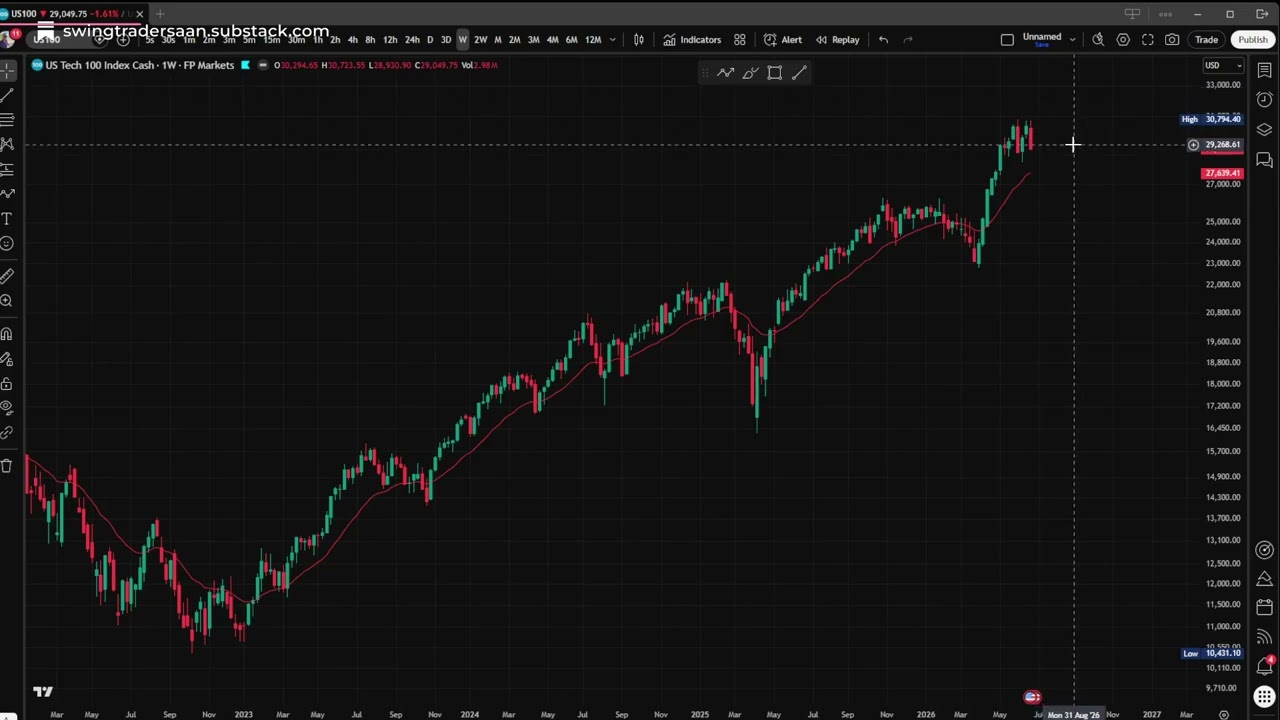The height and width of the screenshot is (720, 1280).
Task: Switch to the 12M timeframe
Action: coord(593,40)
